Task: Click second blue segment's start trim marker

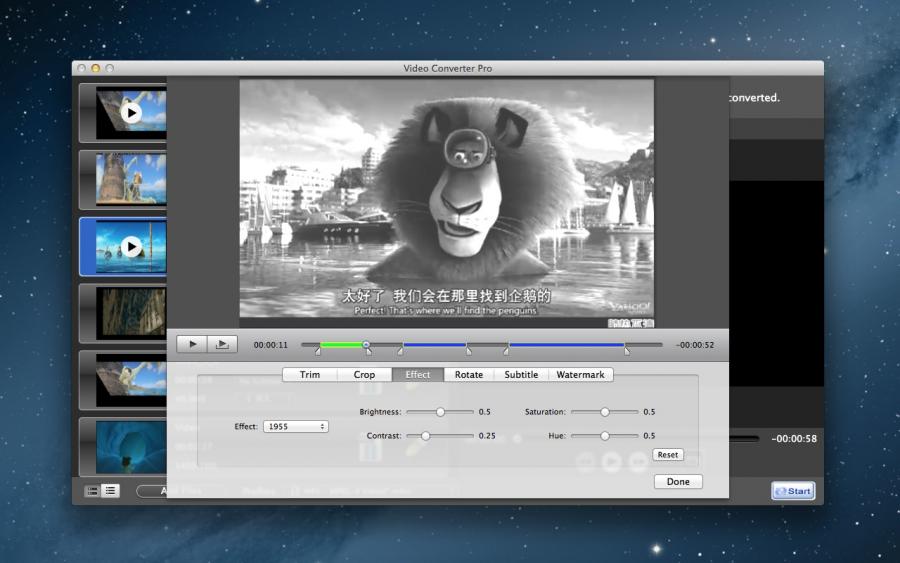Action: [x=506, y=351]
